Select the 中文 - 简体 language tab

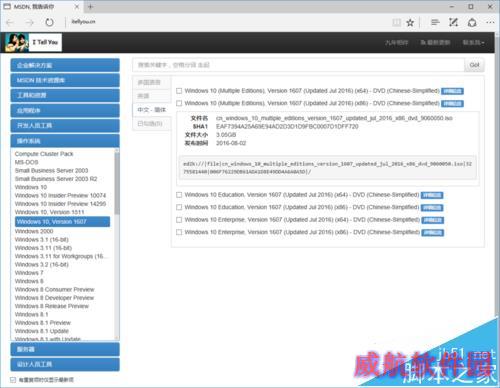pyautogui.click(x=152, y=110)
